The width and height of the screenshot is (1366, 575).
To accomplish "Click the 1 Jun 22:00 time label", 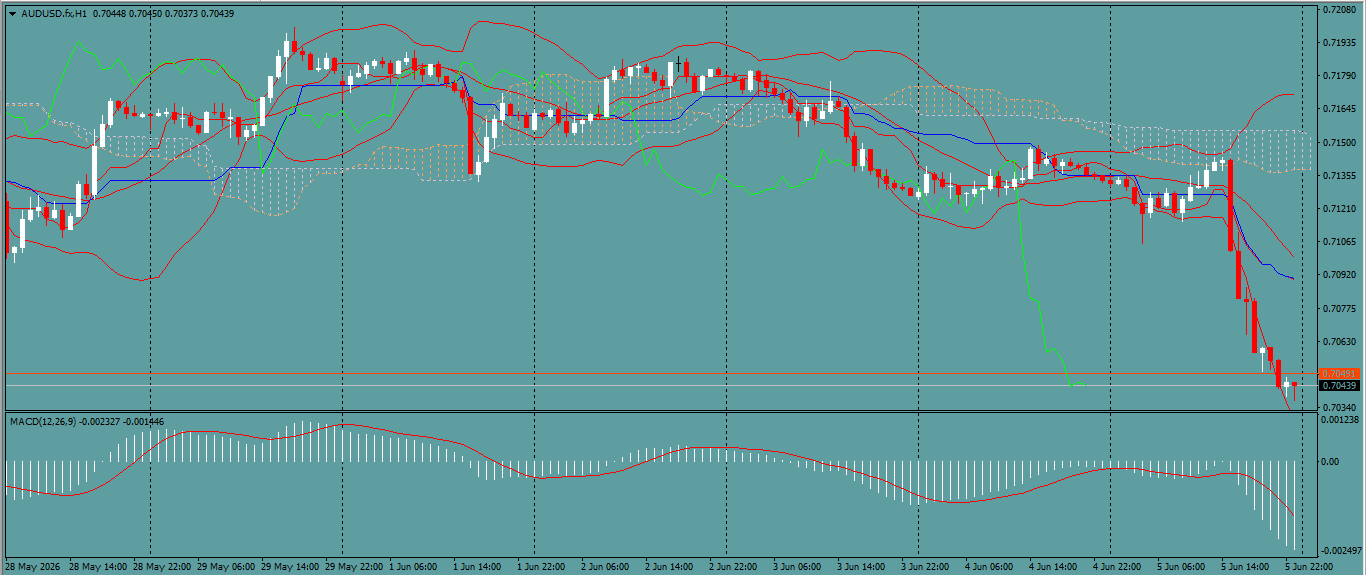I will point(542,566).
